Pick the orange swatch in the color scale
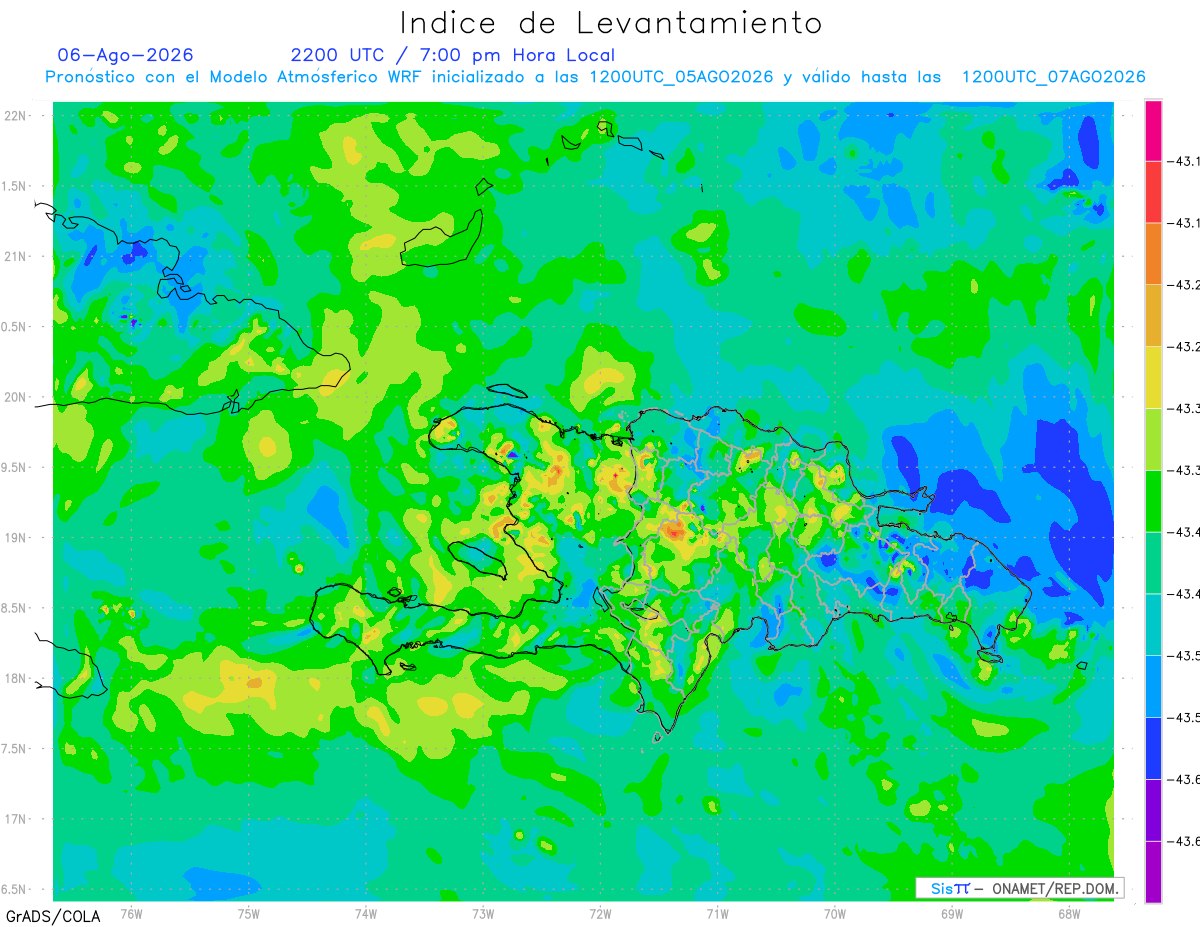1200x927 pixels. 1153,254
